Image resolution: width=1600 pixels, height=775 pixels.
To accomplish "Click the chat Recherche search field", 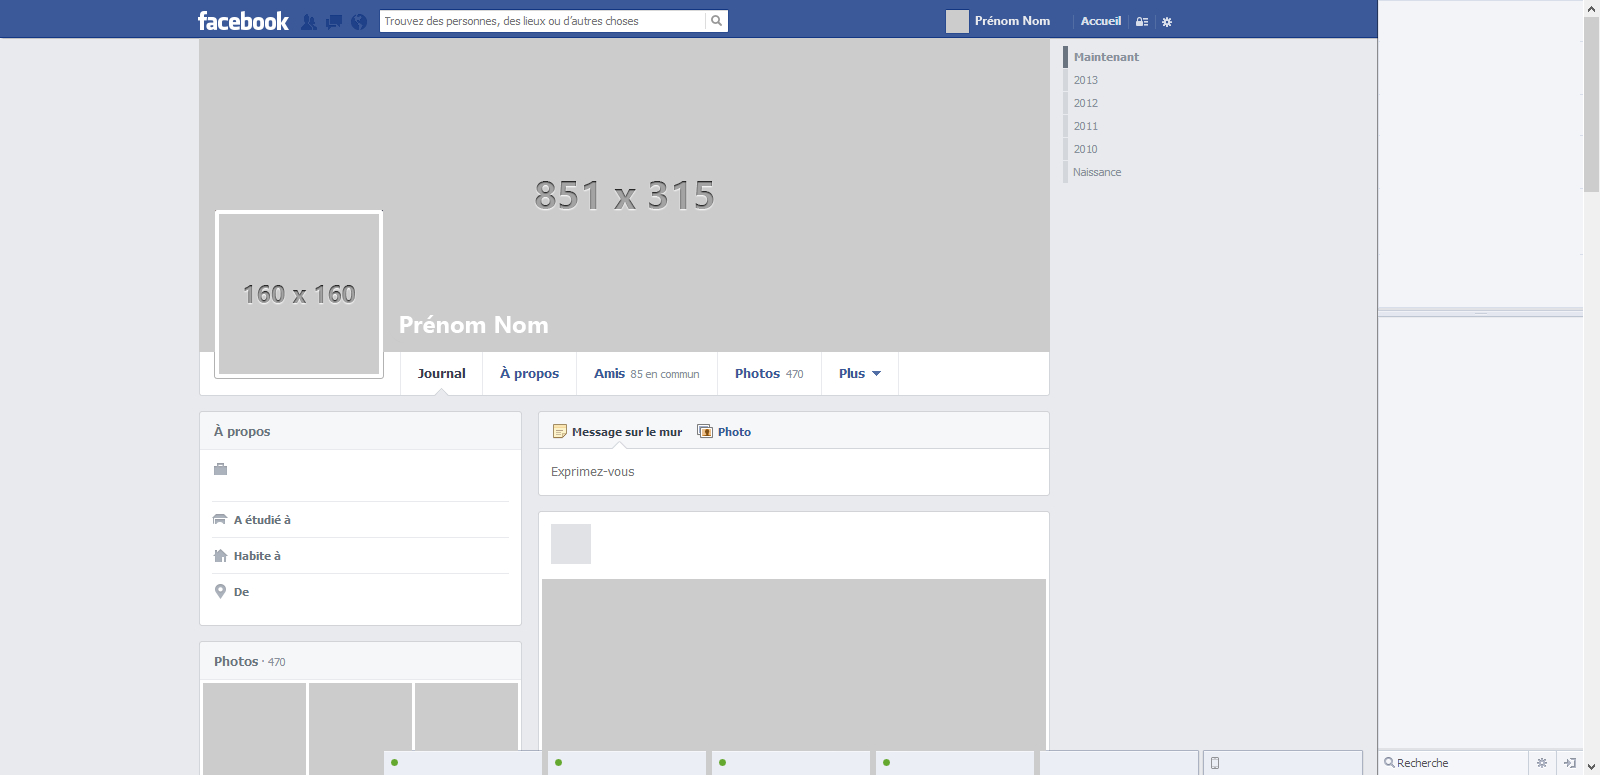I will tap(1455, 763).
